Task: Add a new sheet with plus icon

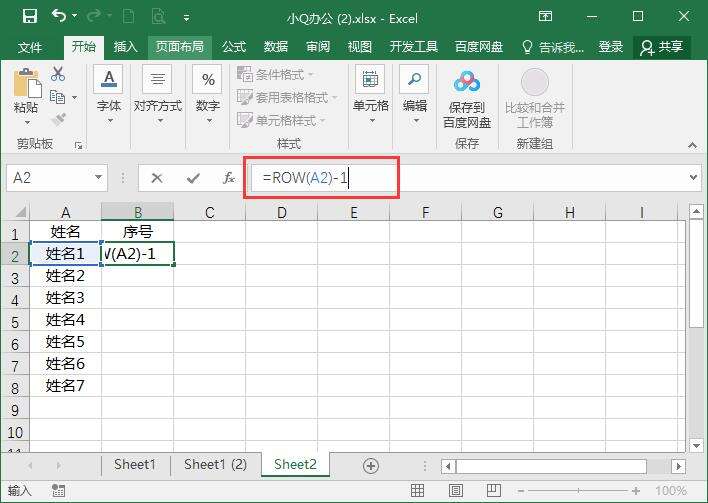Action: tap(371, 466)
